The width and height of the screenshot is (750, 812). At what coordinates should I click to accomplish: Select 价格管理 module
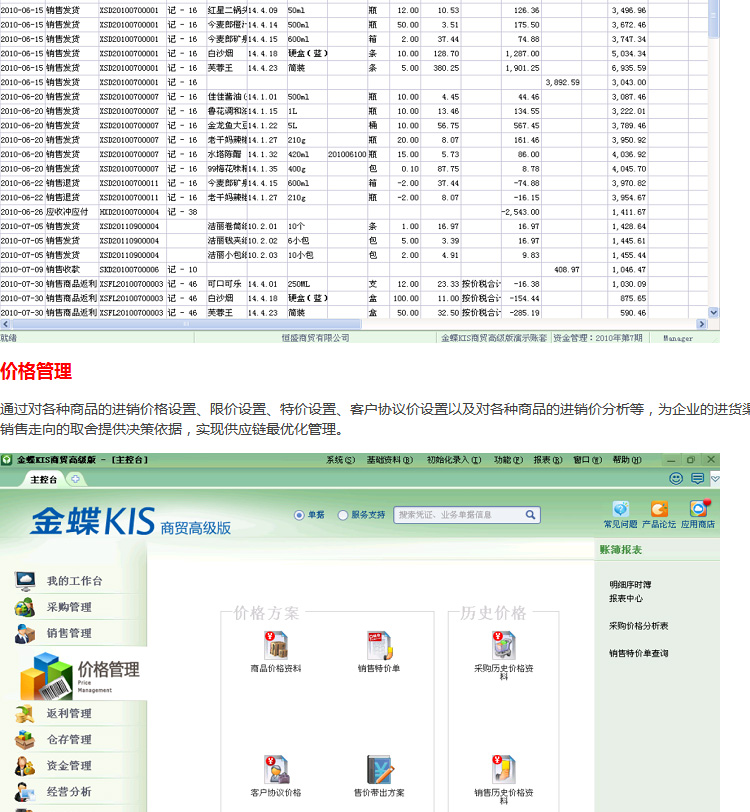click(80, 674)
